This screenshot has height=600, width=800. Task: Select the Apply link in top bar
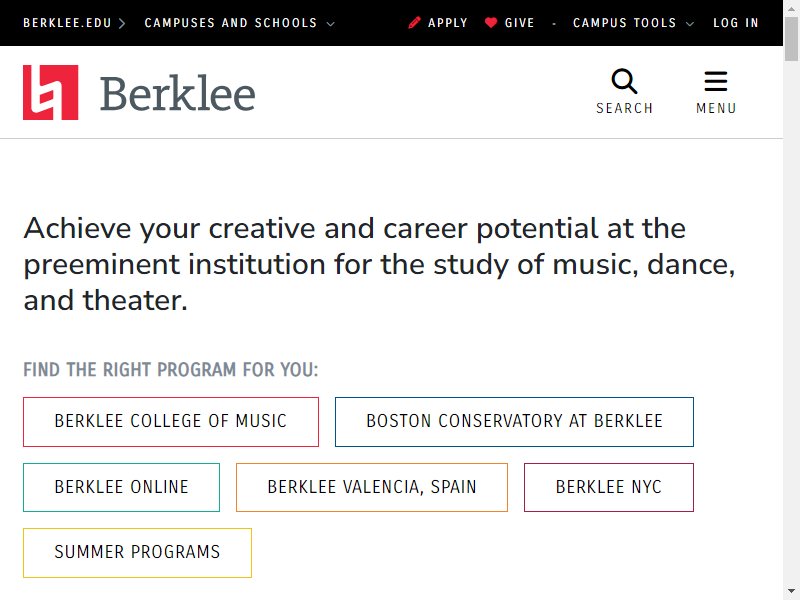tap(447, 23)
